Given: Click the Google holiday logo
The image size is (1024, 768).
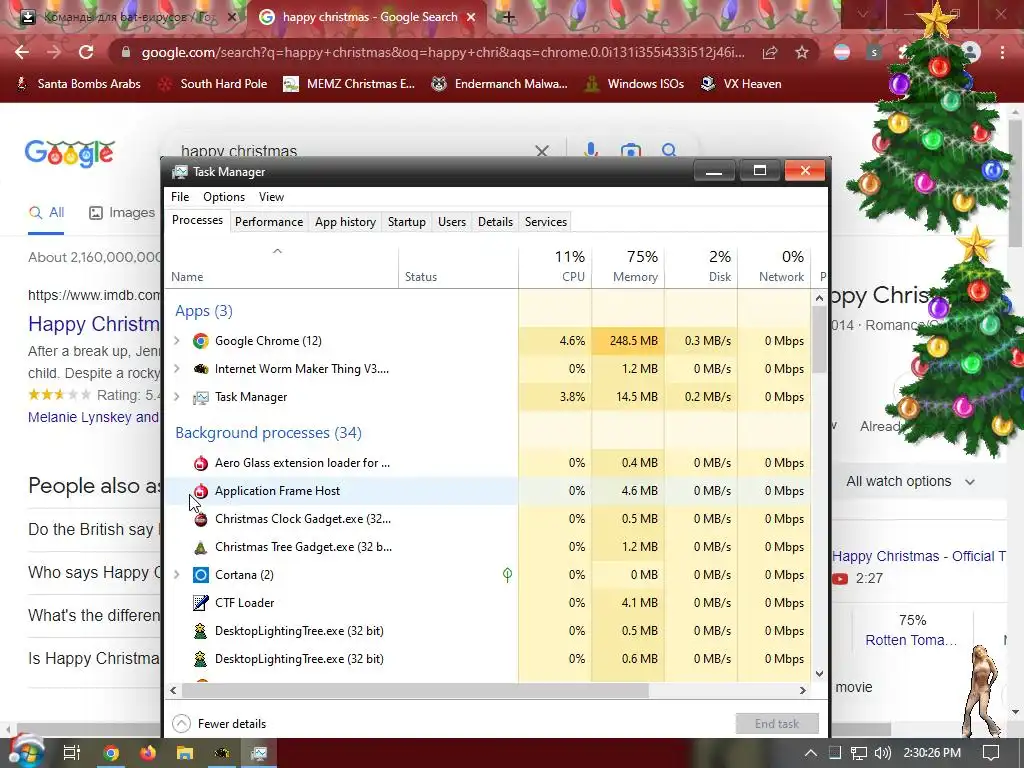Looking at the screenshot, I should tap(70, 153).
